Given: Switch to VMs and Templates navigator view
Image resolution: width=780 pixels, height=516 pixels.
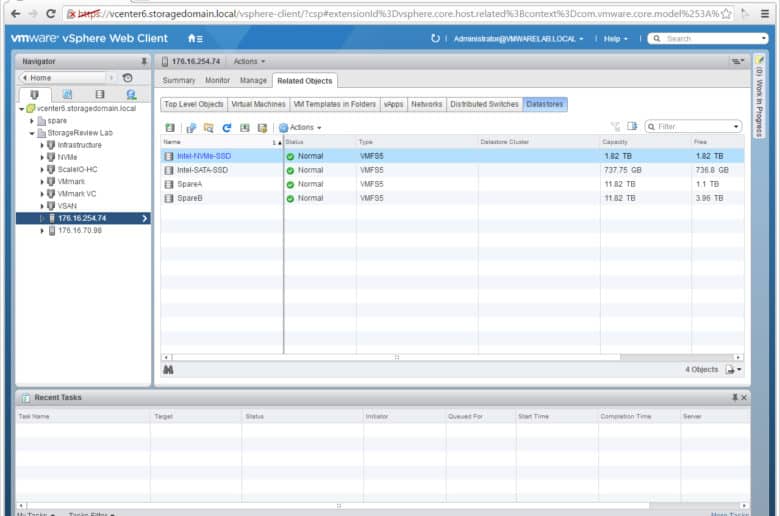Looking at the screenshot, I should 67,94.
